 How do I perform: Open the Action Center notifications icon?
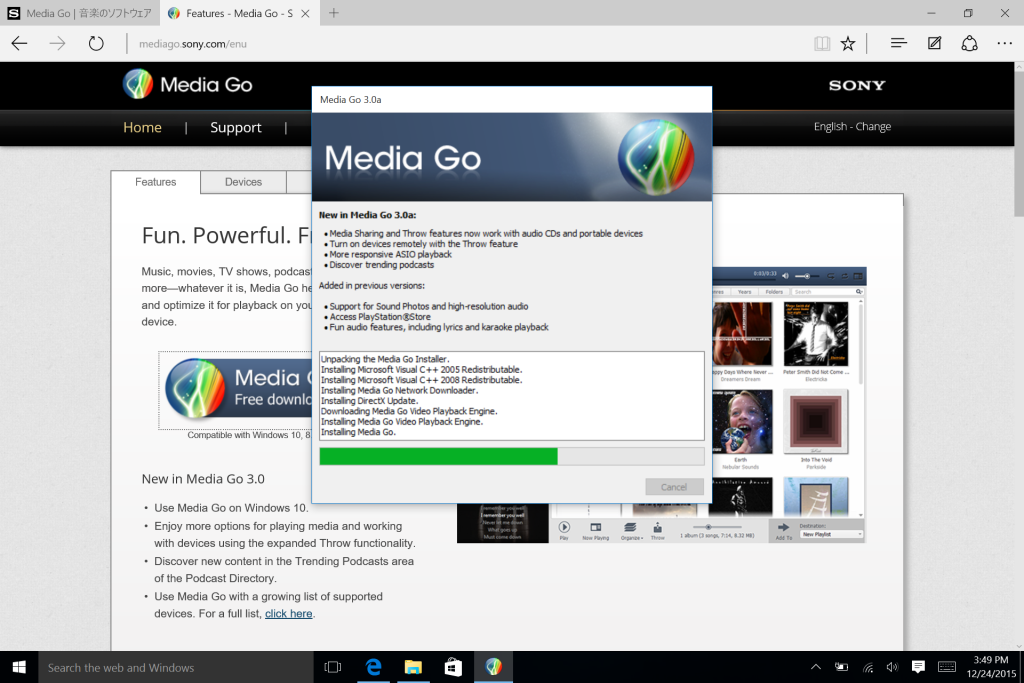[x=918, y=667]
